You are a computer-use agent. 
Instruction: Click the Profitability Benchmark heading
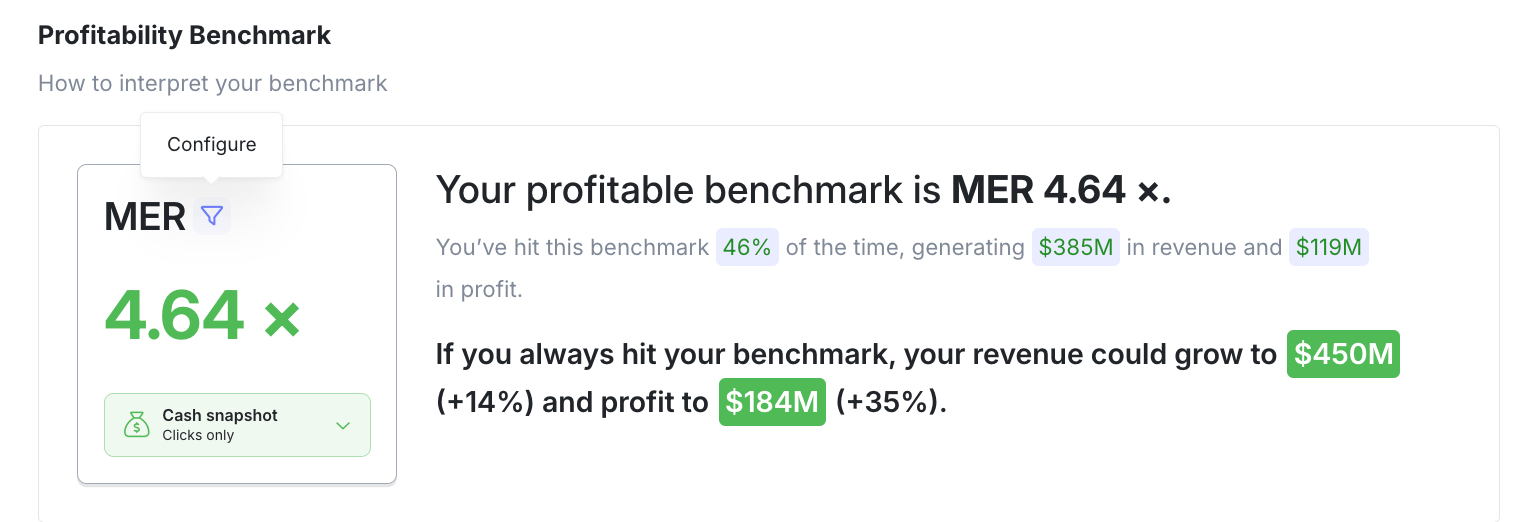pos(185,35)
